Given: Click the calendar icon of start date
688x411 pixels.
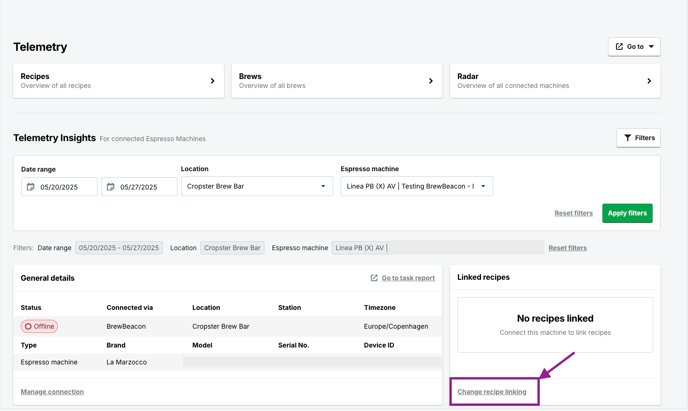Looking at the screenshot, I should [30, 187].
